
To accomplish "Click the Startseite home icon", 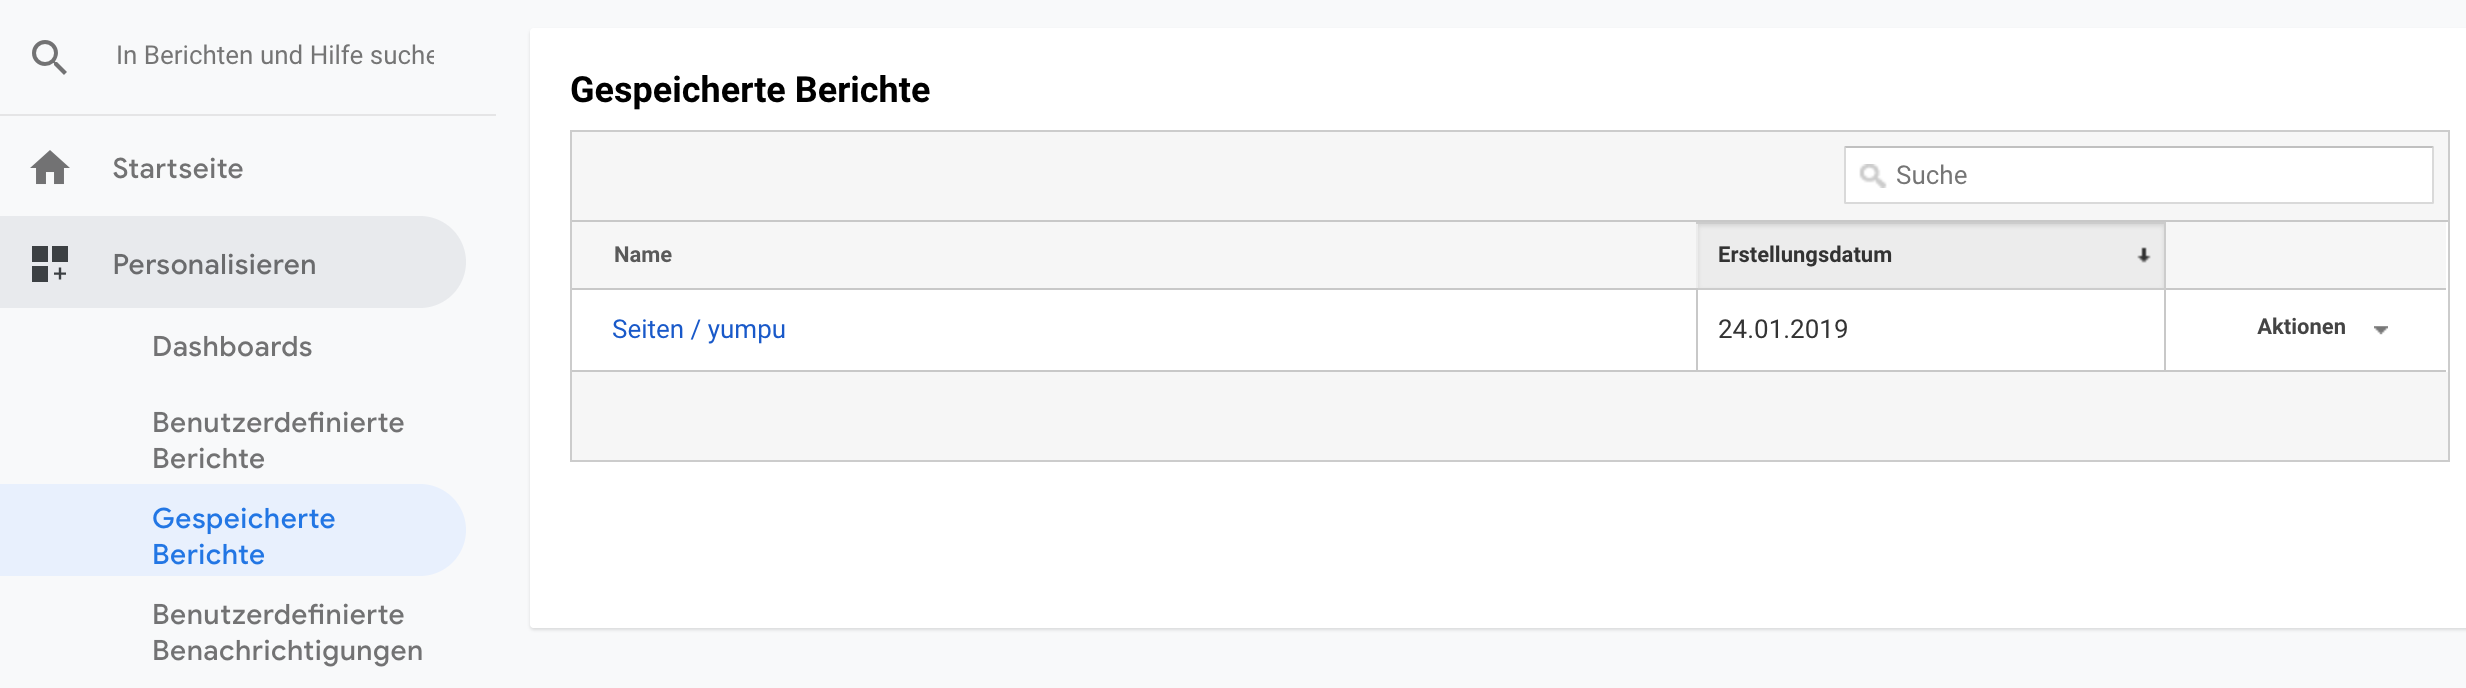I will (49, 168).
